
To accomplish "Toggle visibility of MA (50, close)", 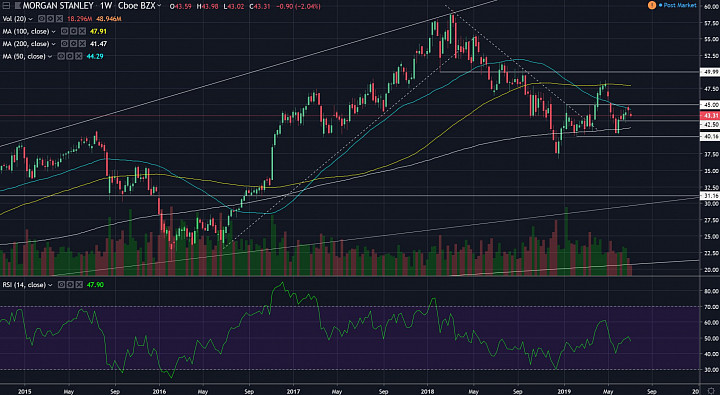I will (x=61, y=56).
